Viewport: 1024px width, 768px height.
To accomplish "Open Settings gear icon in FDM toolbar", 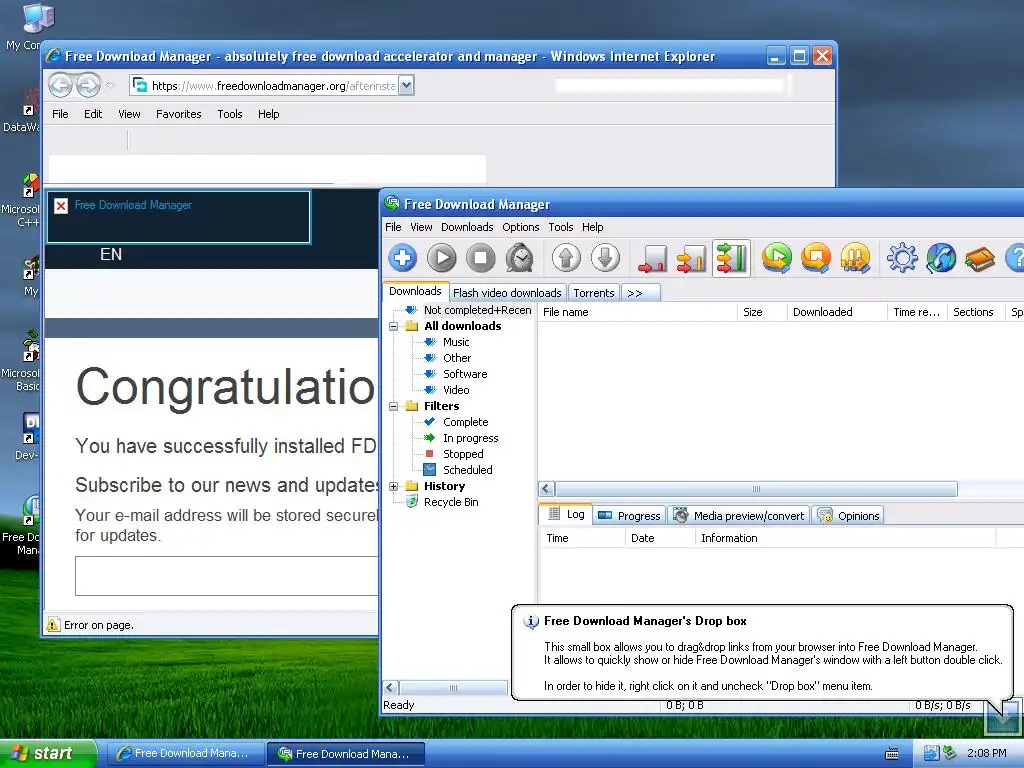I will click(x=902, y=258).
